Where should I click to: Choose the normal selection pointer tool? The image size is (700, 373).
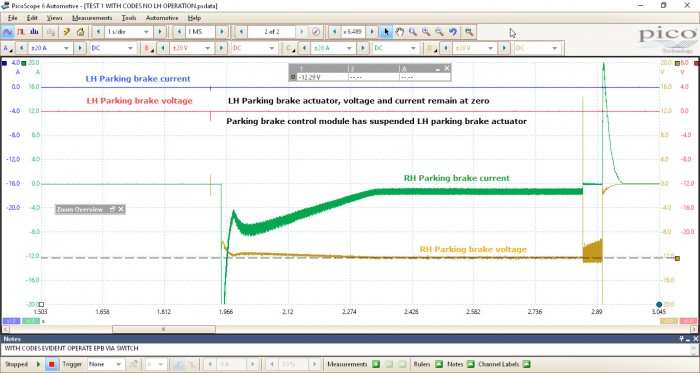click(x=386, y=32)
